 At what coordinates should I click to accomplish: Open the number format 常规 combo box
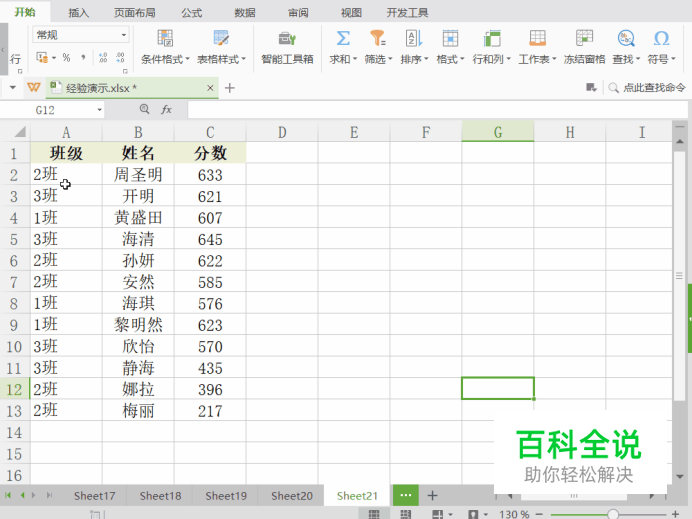(x=81, y=35)
